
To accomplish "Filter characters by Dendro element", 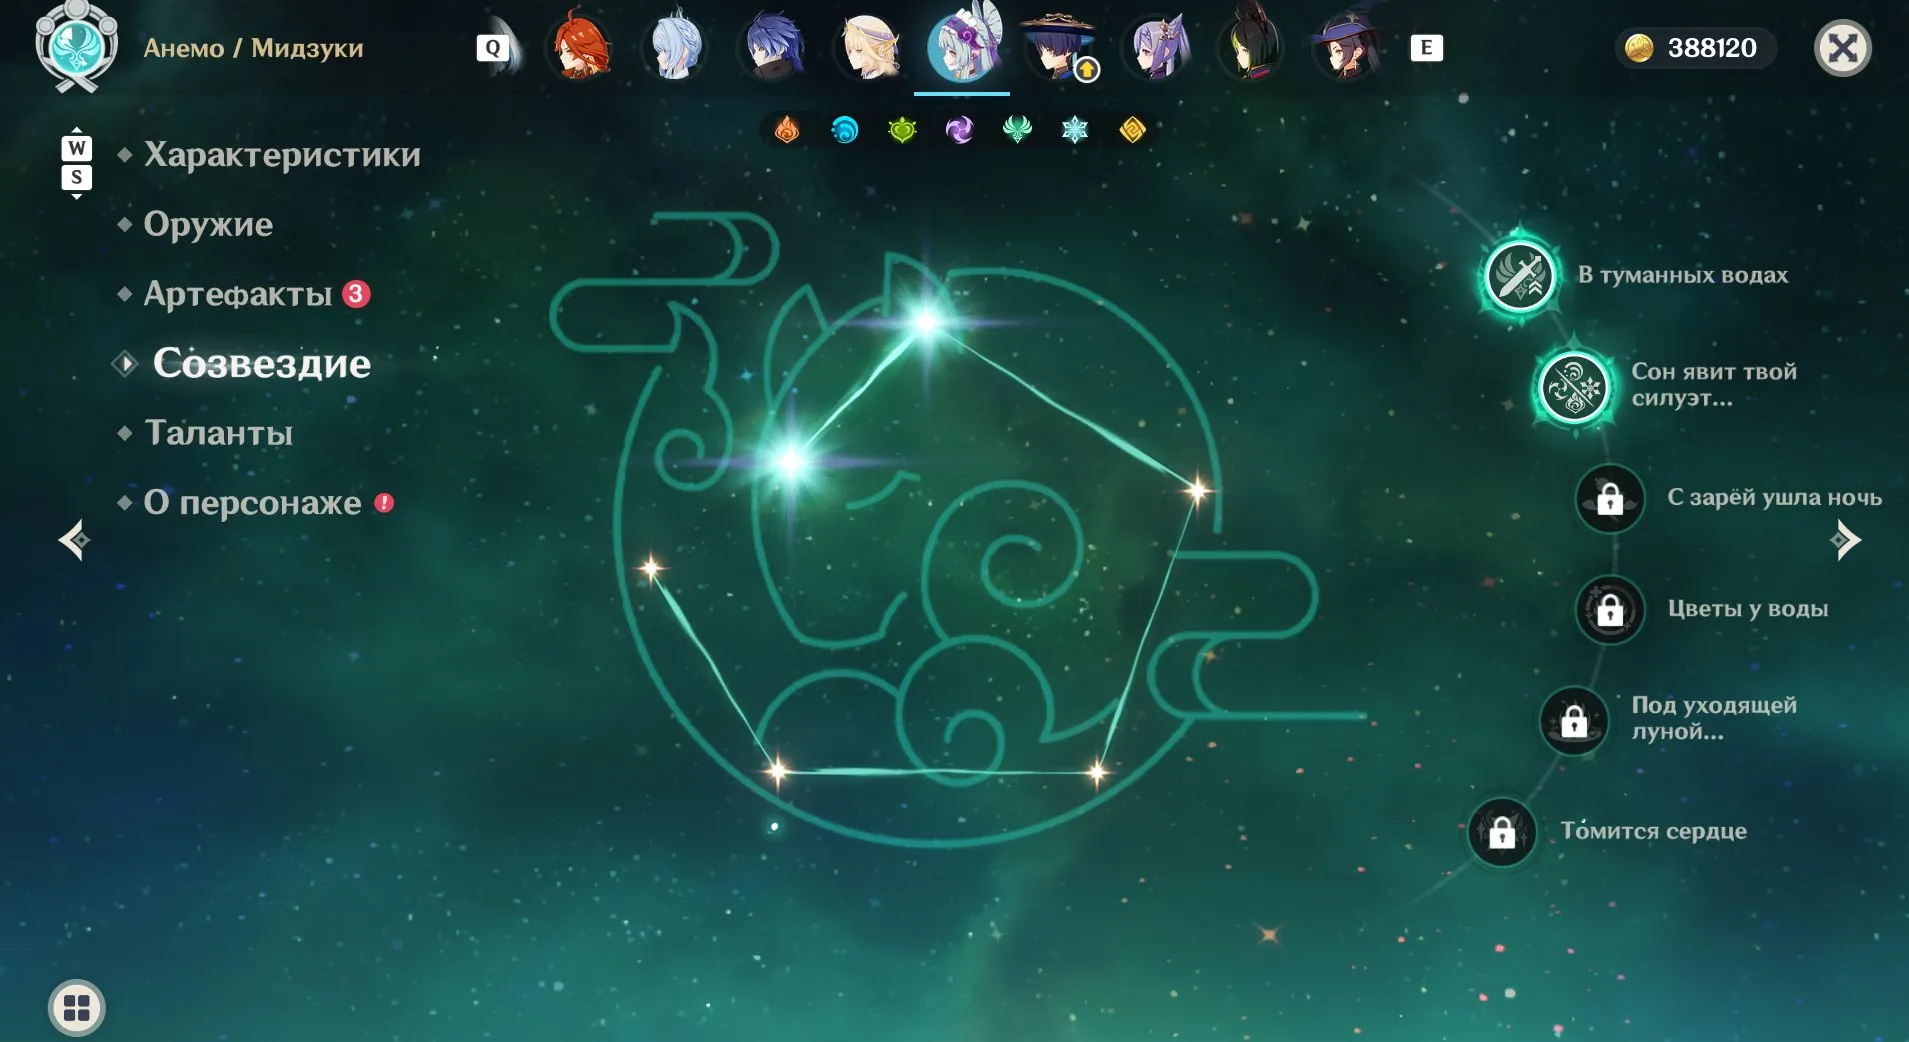I will click(x=902, y=130).
